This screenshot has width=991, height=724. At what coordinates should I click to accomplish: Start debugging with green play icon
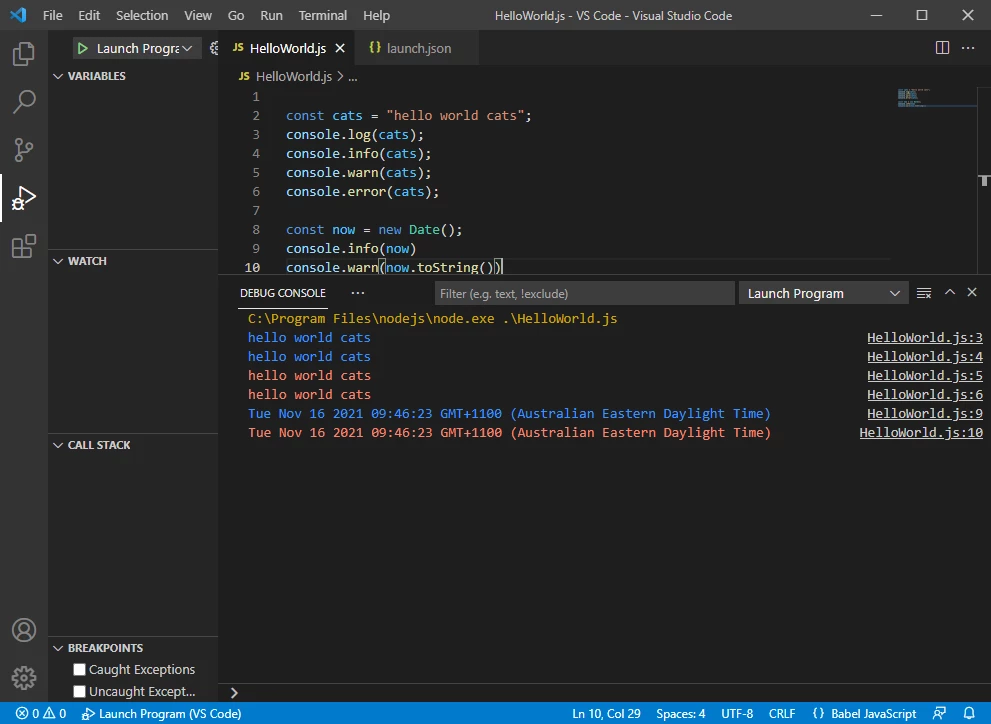pyautogui.click(x=82, y=48)
